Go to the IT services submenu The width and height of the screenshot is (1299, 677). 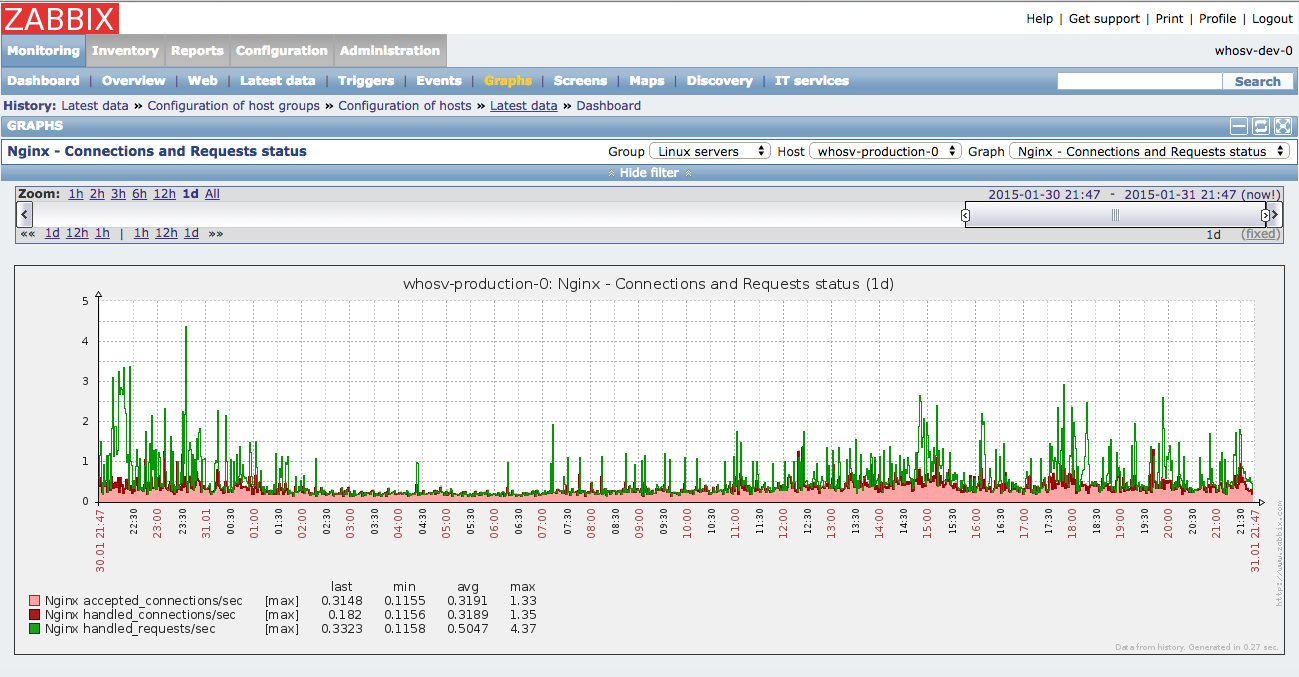812,81
